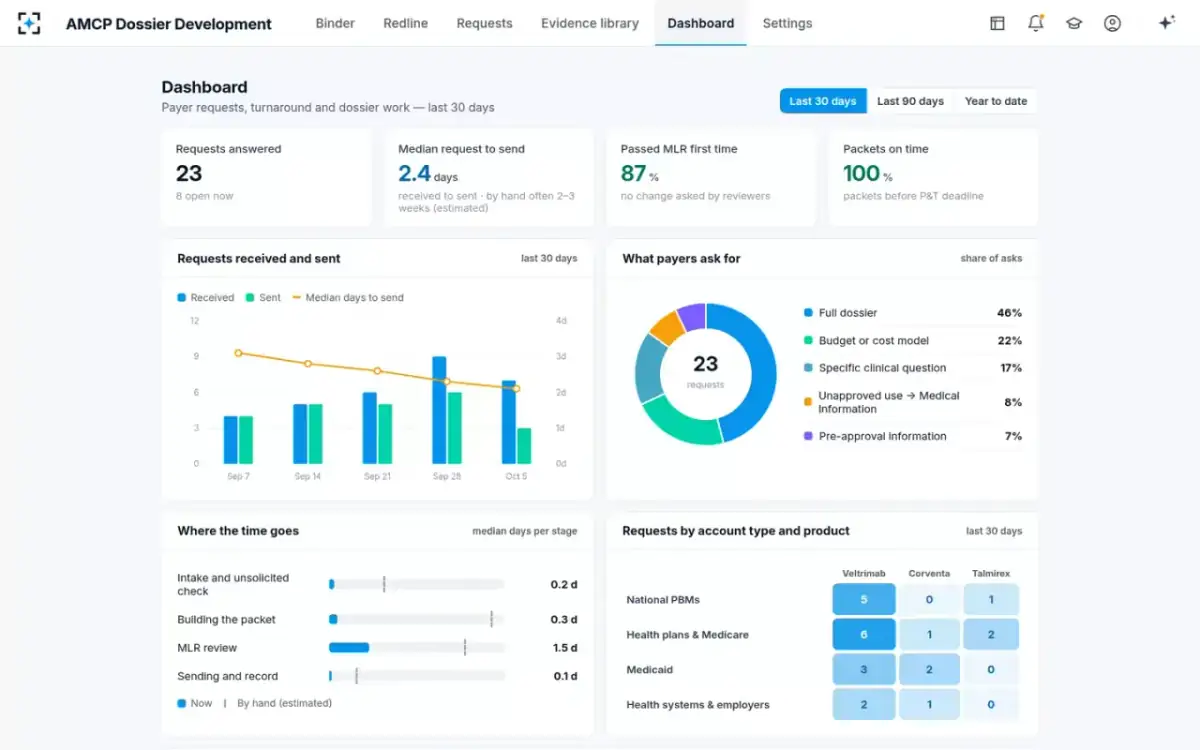Select the Last 30 days range
The image size is (1200, 750).
click(x=823, y=101)
